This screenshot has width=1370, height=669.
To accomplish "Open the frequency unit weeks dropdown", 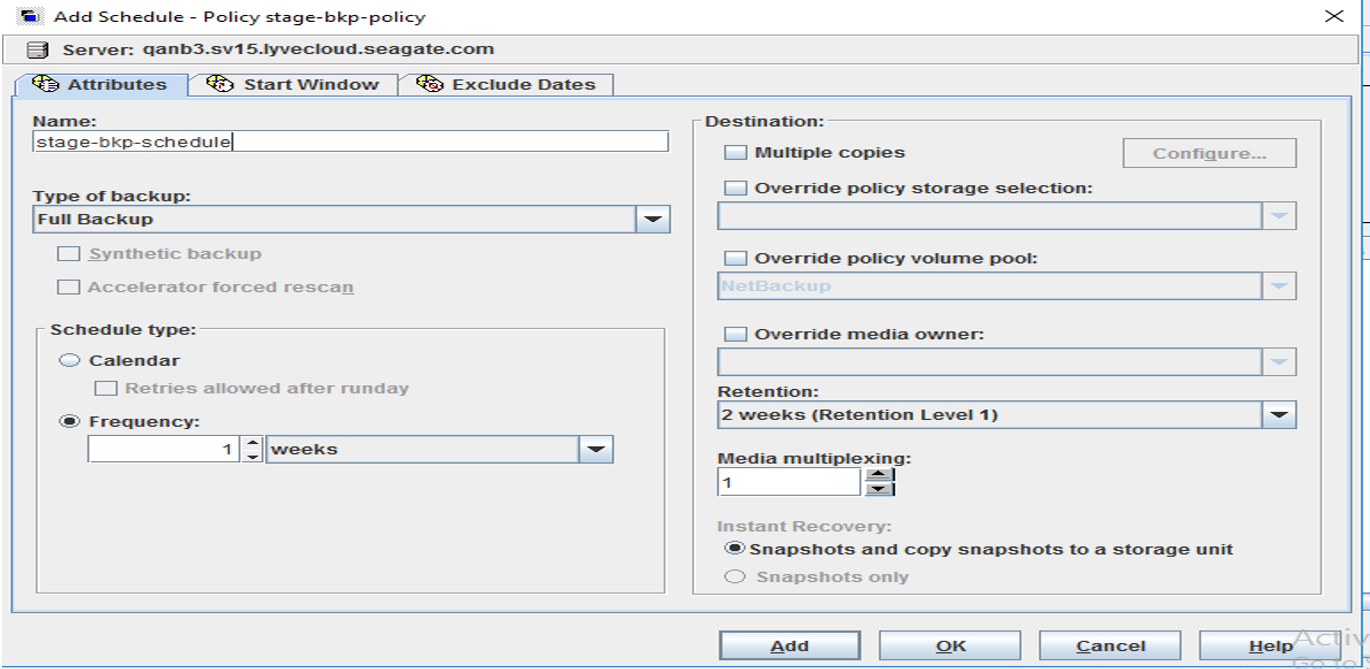I will (596, 450).
